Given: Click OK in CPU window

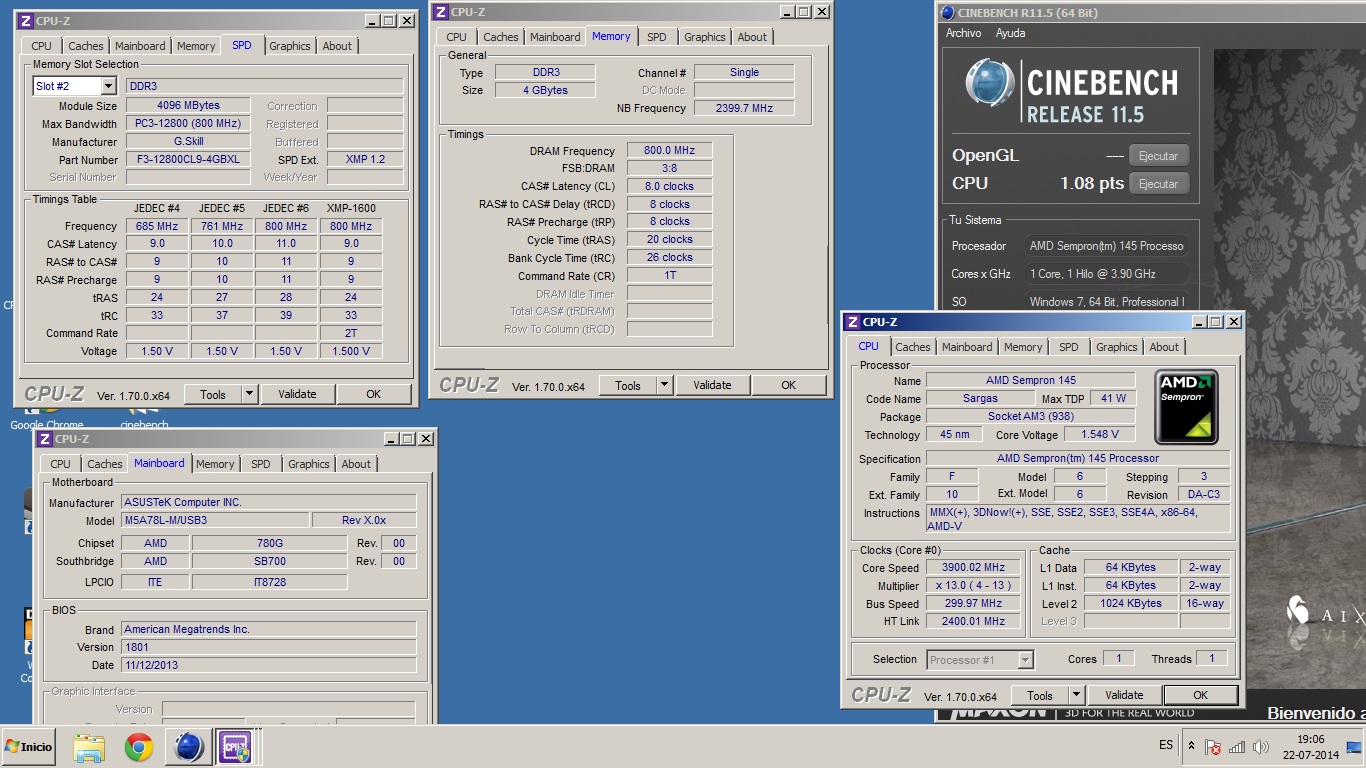Looking at the screenshot, I should click(1200, 695).
